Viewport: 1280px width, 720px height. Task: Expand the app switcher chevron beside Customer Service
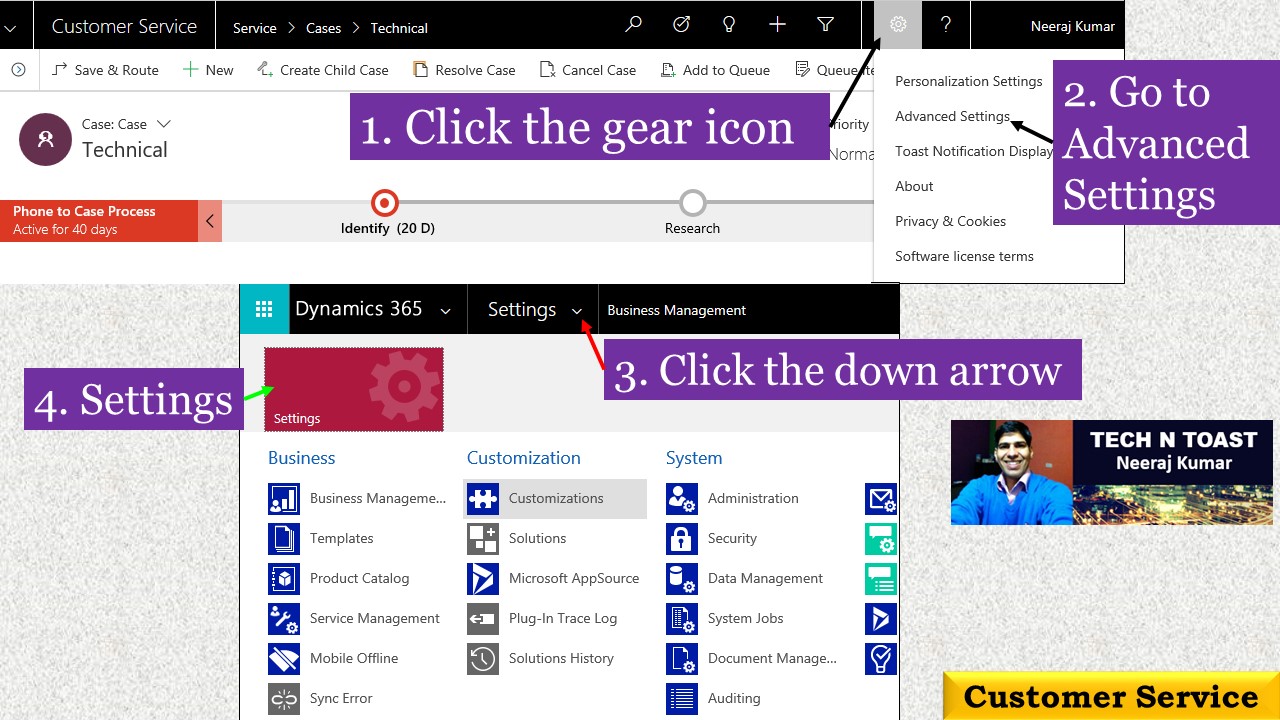click(x=11, y=28)
